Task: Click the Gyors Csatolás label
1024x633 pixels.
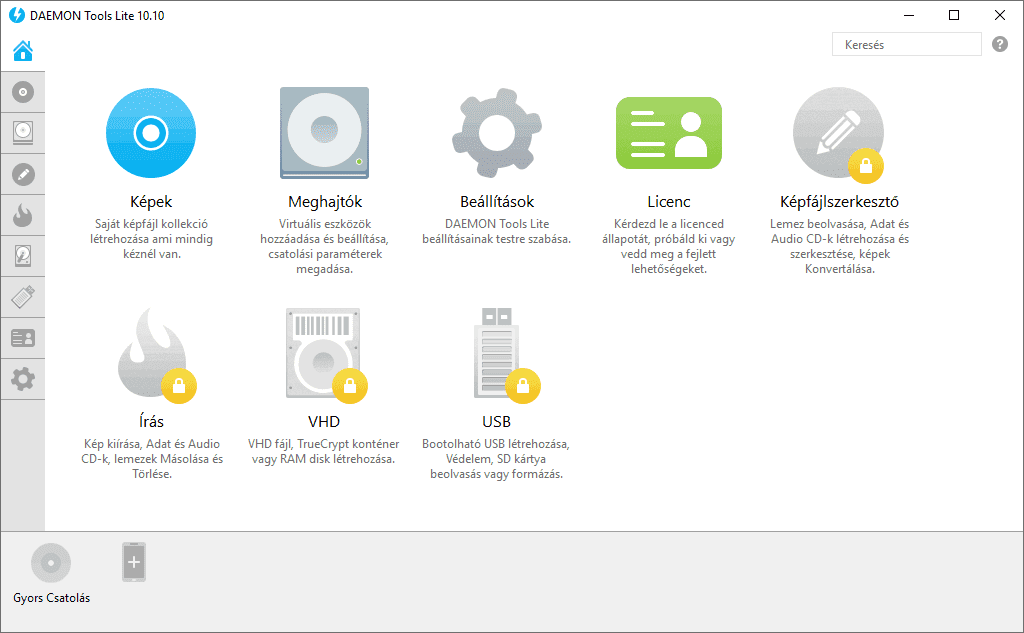Action: tap(52, 598)
